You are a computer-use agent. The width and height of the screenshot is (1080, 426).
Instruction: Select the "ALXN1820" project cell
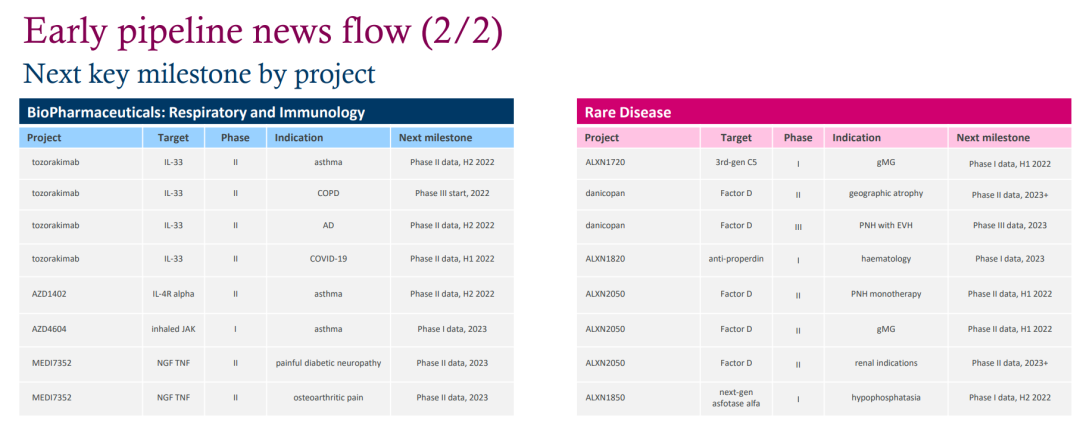tap(638, 259)
